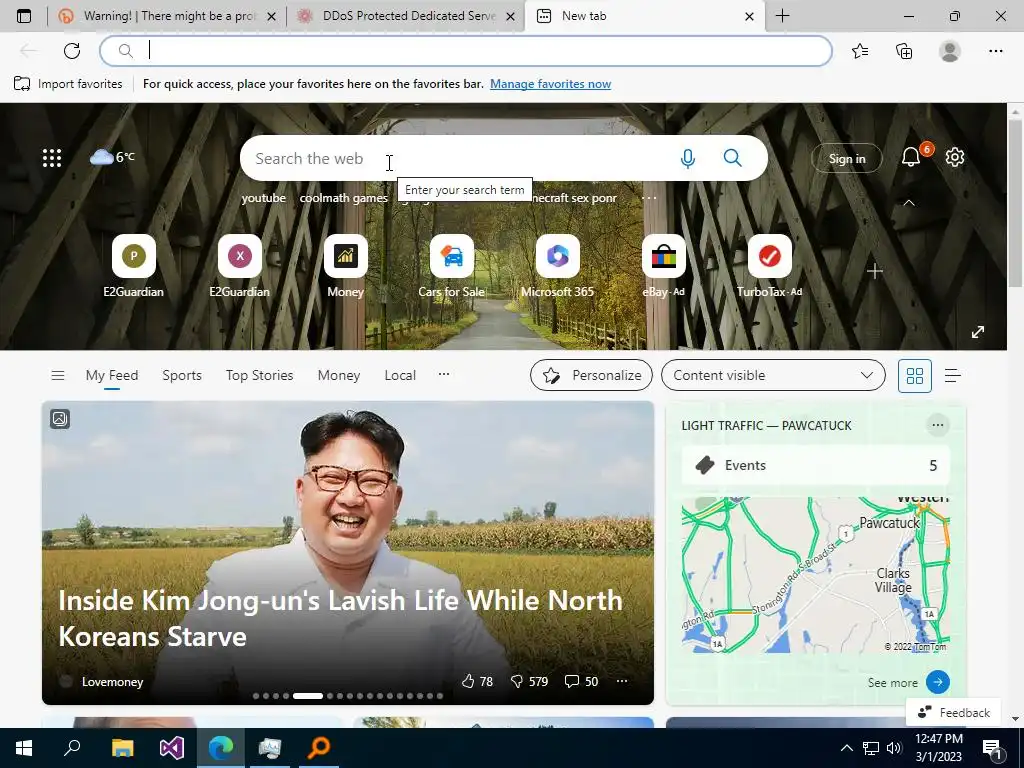Image resolution: width=1024 pixels, height=768 pixels.
Task: Click the address bar input
Action: point(466,51)
